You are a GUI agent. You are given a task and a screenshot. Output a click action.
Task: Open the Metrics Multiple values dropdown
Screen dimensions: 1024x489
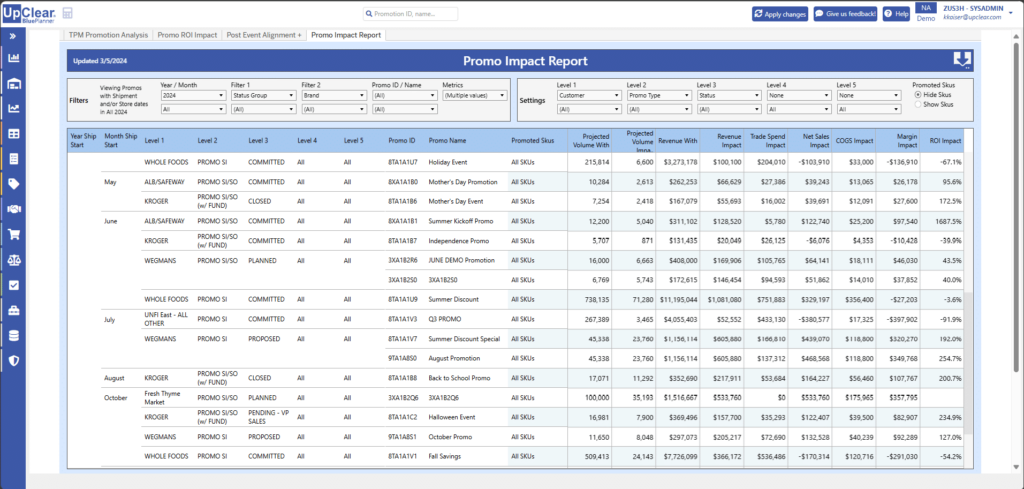(475, 95)
